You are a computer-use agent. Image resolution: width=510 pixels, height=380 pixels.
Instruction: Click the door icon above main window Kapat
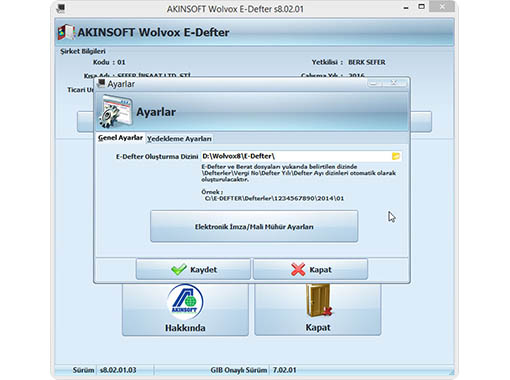pos(319,300)
